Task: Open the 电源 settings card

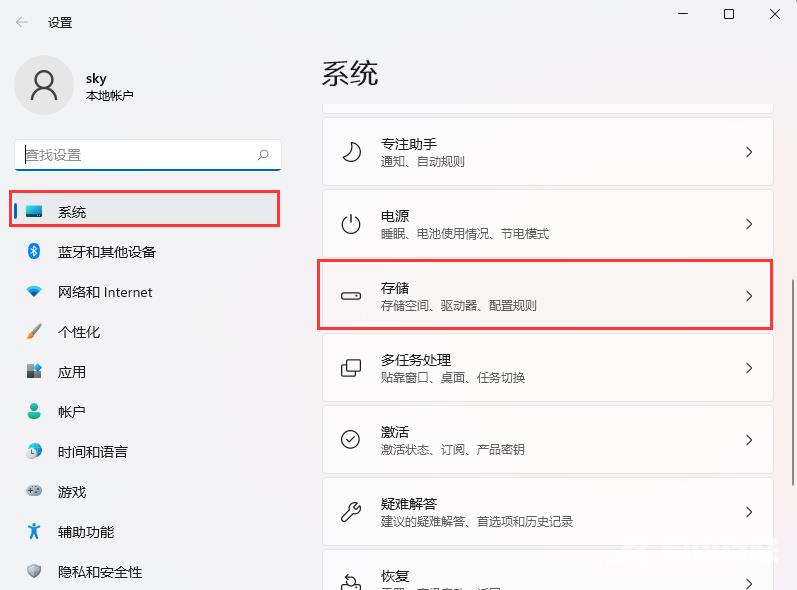Action: point(547,224)
